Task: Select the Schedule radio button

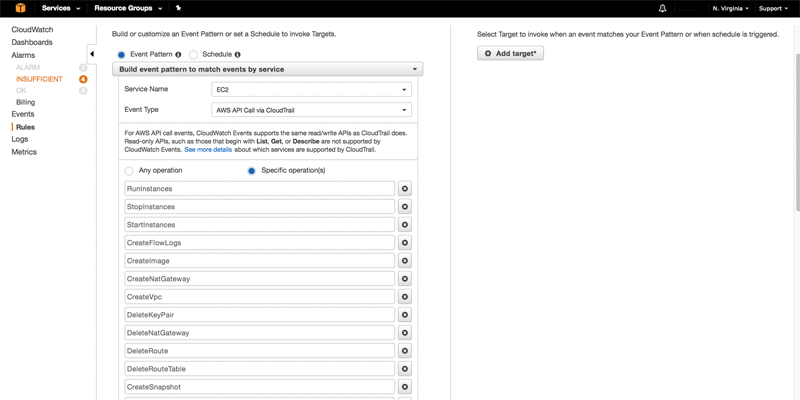Action: [193, 55]
